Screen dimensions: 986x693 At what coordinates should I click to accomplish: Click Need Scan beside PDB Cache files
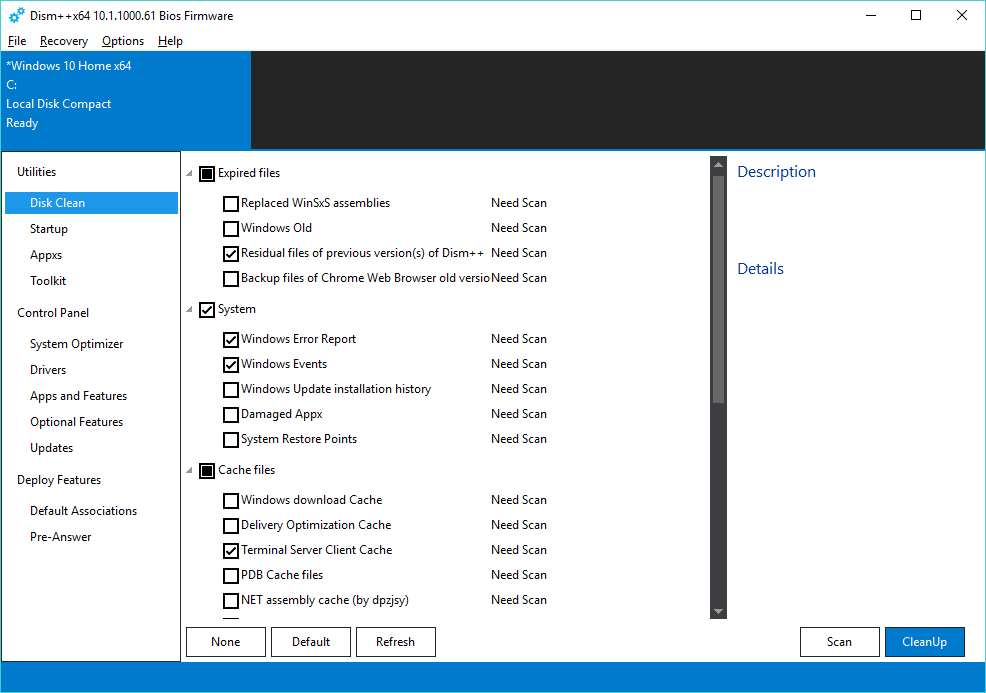519,575
